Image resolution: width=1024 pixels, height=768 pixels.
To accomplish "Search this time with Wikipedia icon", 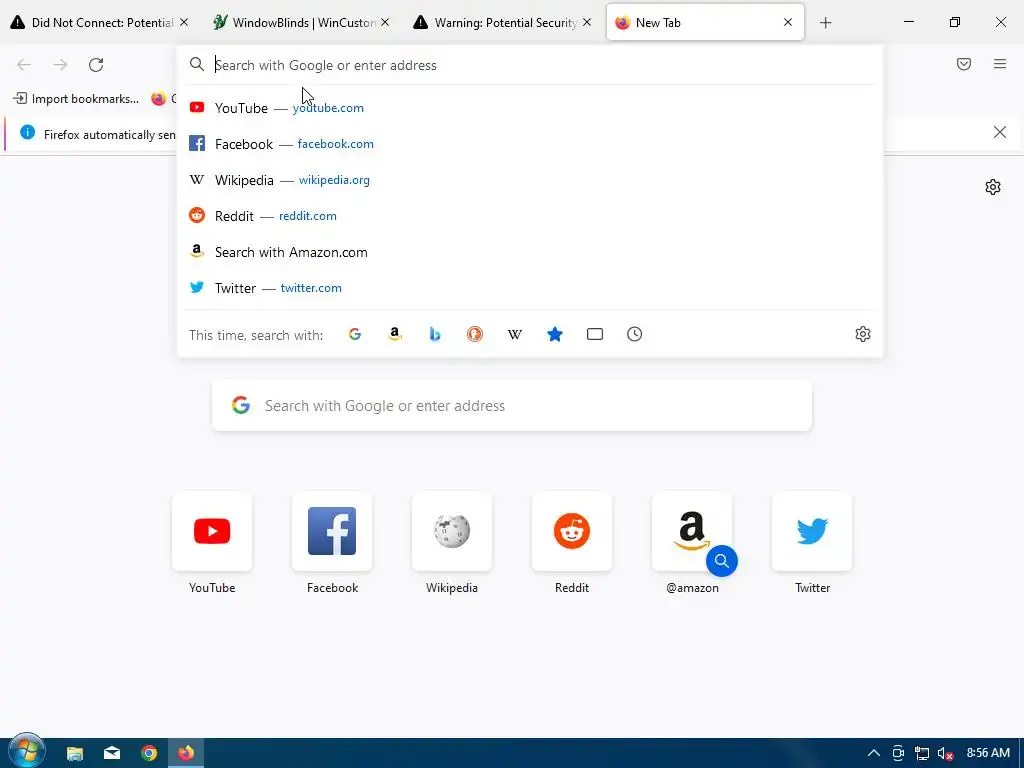I will (x=515, y=334).
